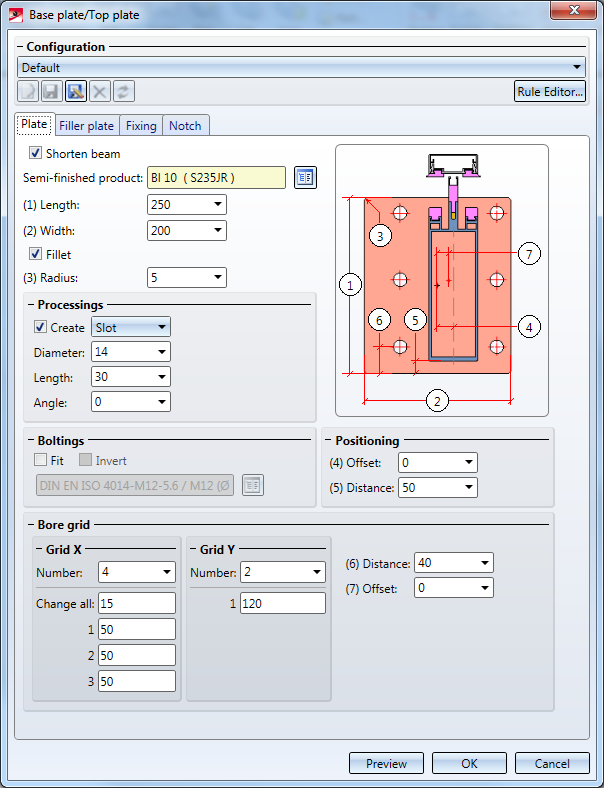Viewport: 604px width, 790px height.
Task: Click the save-as configuration icon
Action: click(x=76, y=92)
